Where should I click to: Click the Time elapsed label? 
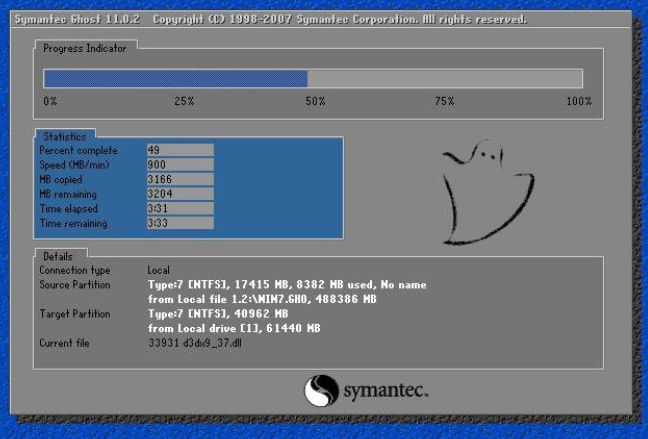[x=69, y=209]
